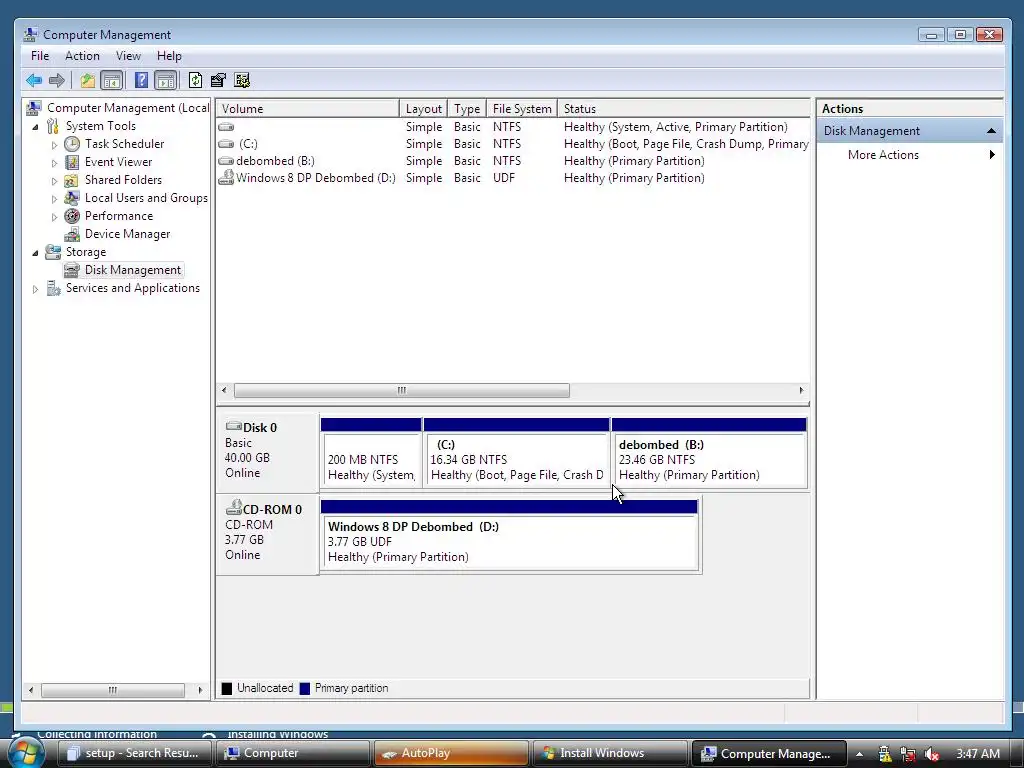Expand the Services and Applications arrow
Viewport: 1024px width, 768px height.
tap(35, 289)
